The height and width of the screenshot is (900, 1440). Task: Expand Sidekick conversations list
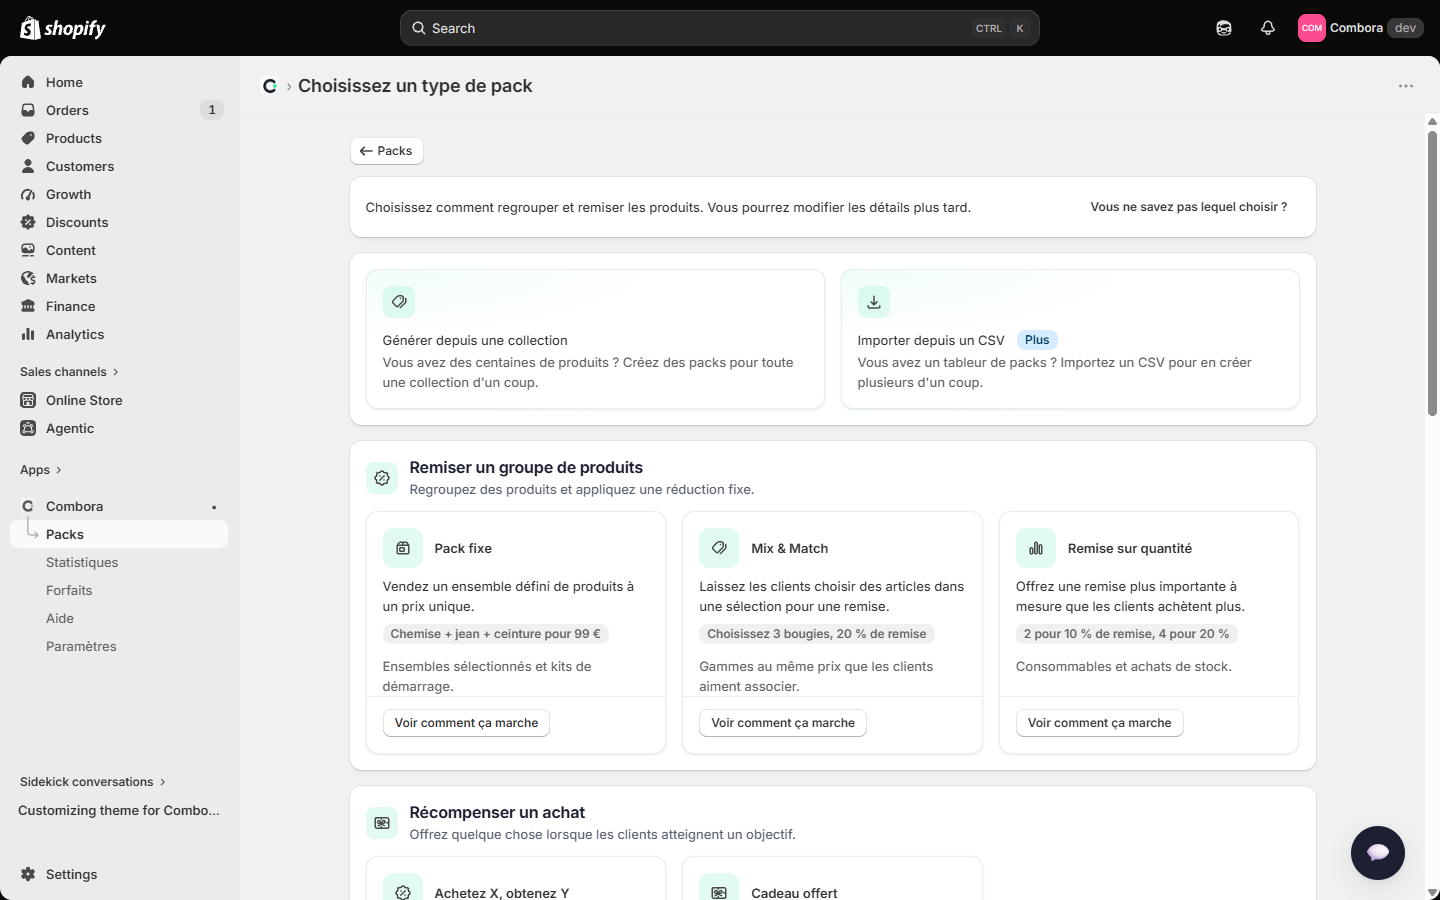pyautogui.click(x=93, y=782)
